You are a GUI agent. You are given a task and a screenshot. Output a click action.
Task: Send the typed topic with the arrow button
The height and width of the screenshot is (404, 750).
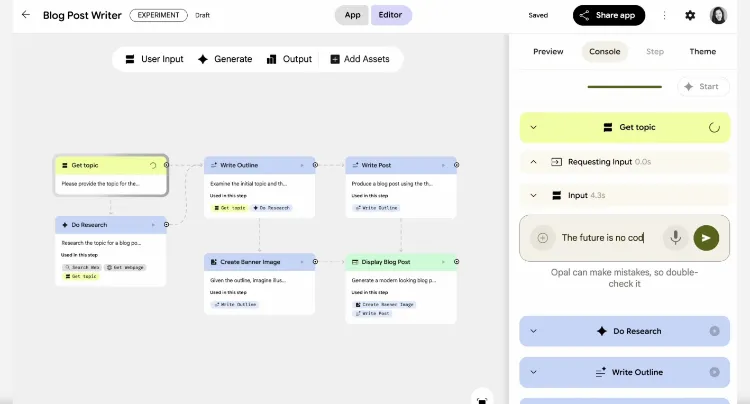[706, 238]
